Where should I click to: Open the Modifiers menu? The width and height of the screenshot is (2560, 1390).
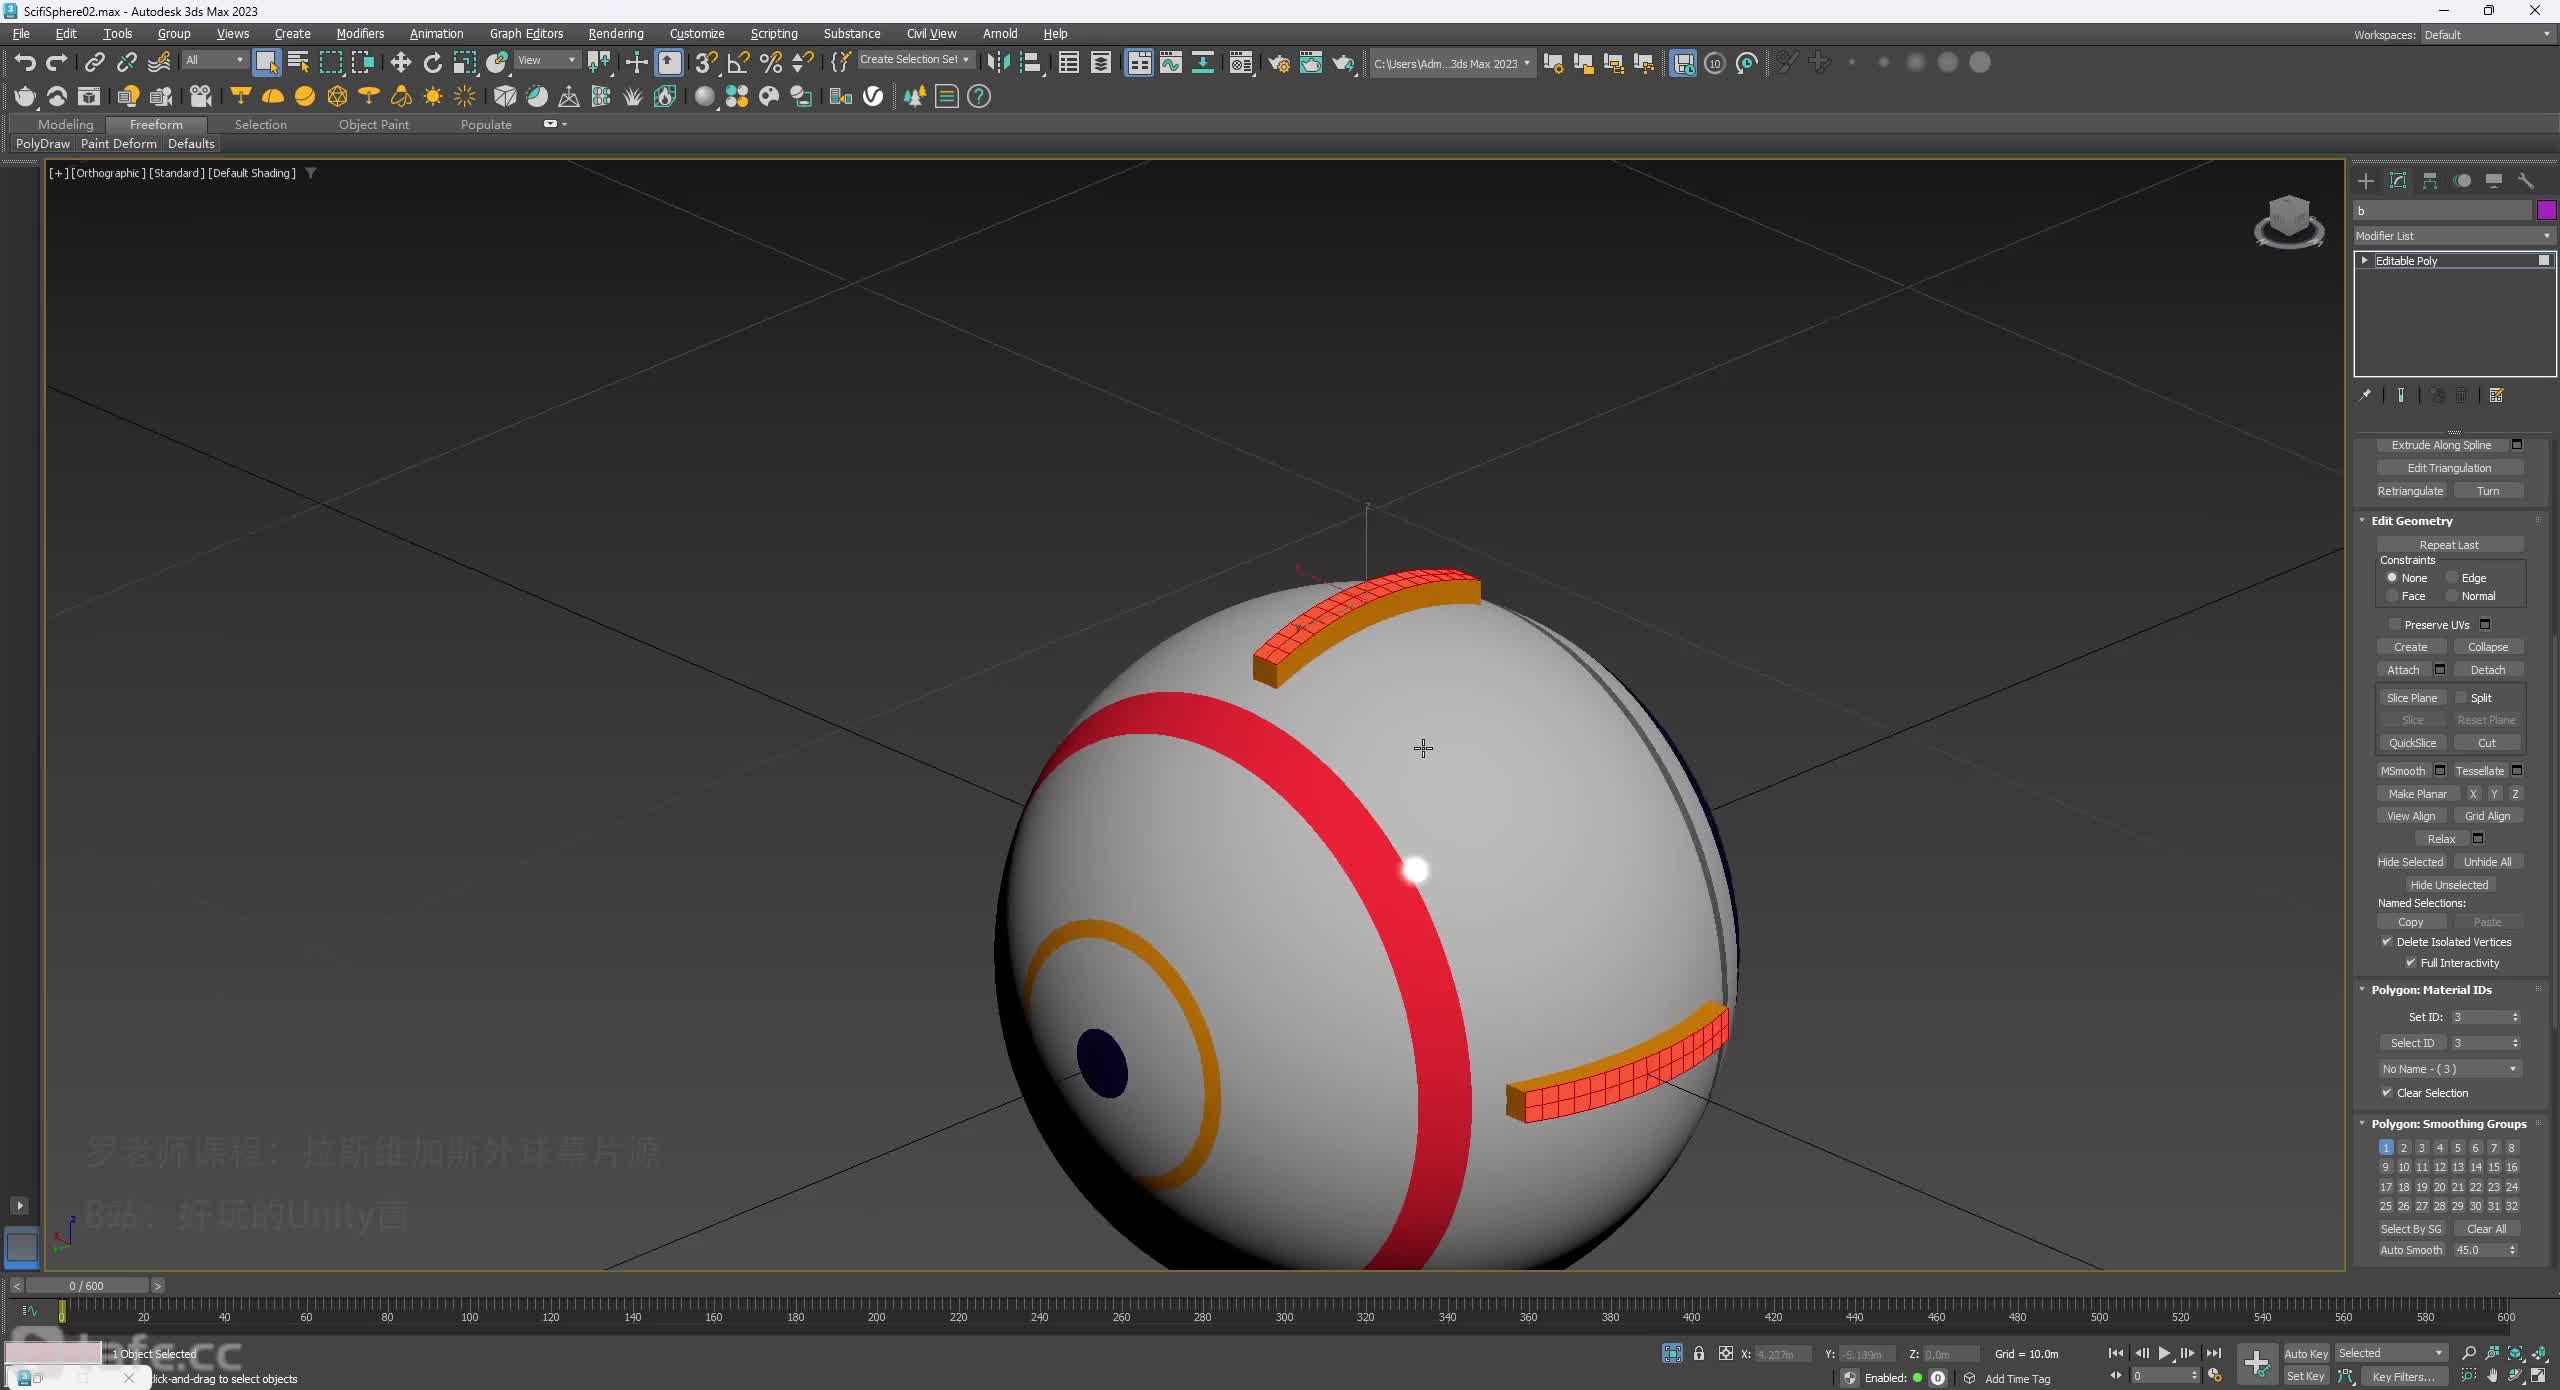pos(360,34)
